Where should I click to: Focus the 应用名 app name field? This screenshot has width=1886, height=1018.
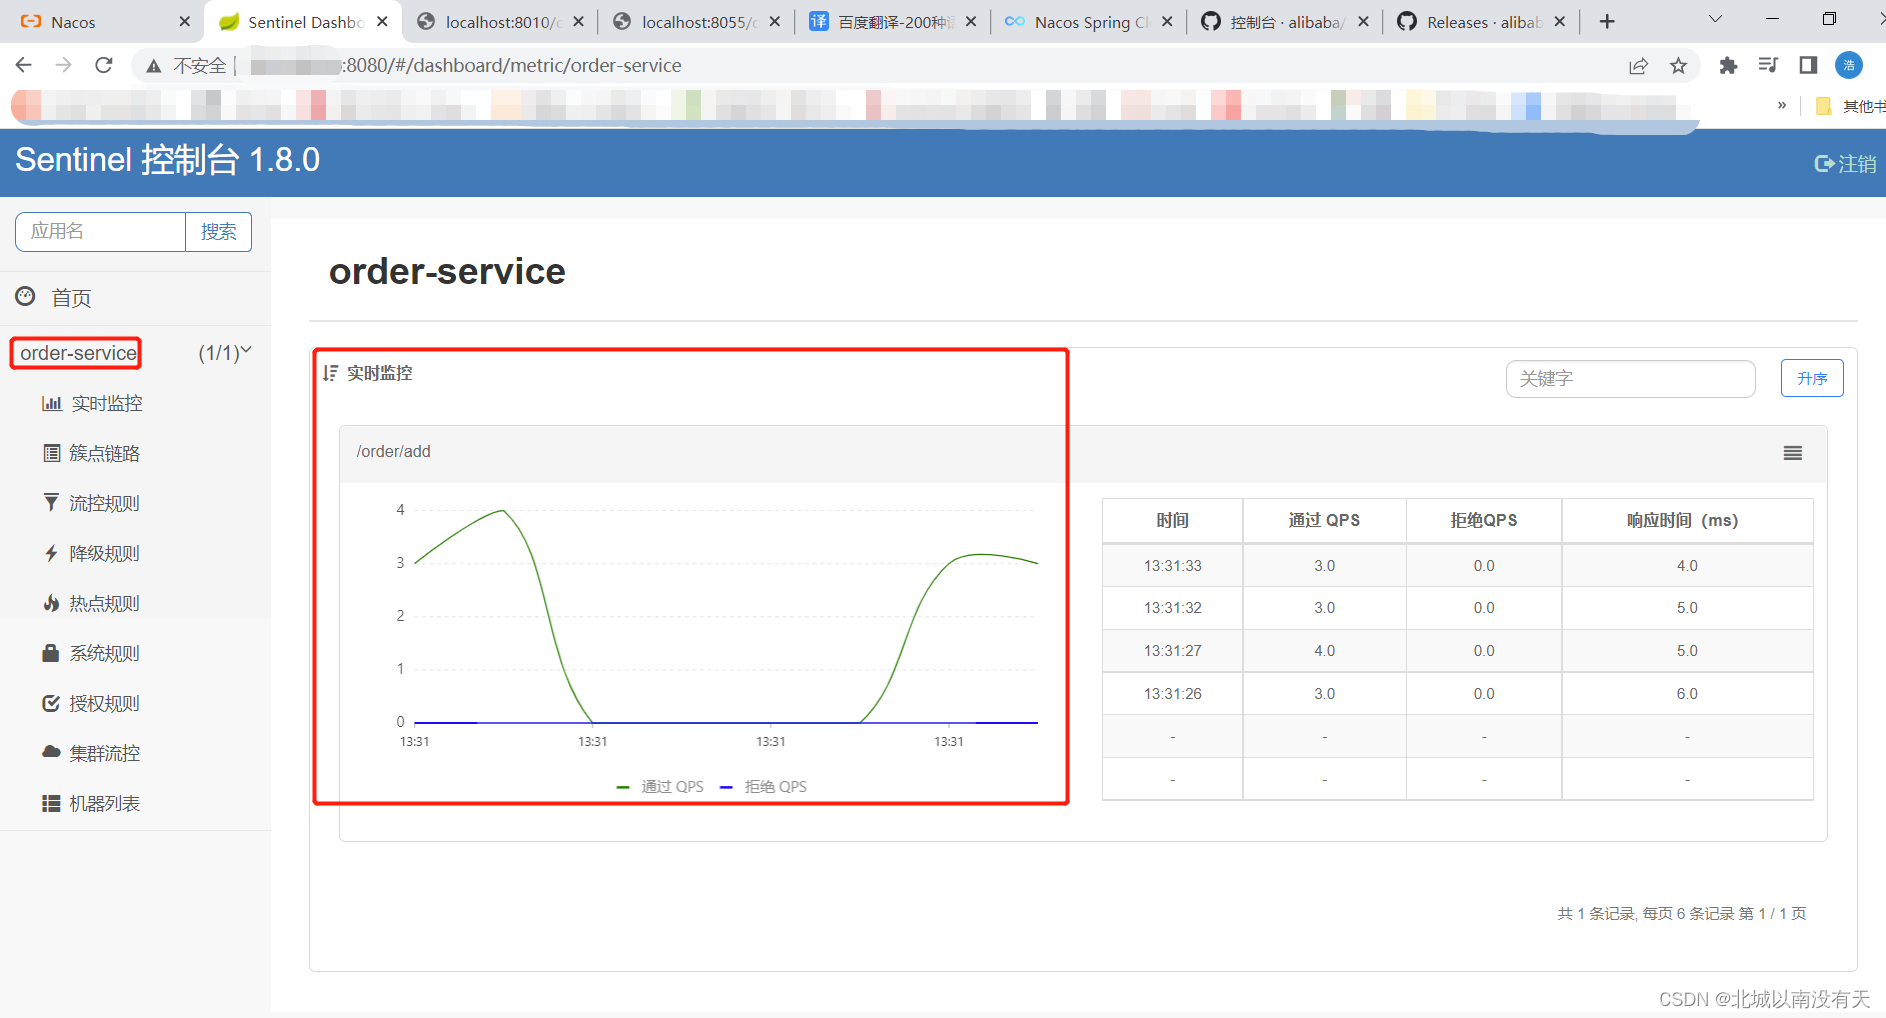coord(100,232)
